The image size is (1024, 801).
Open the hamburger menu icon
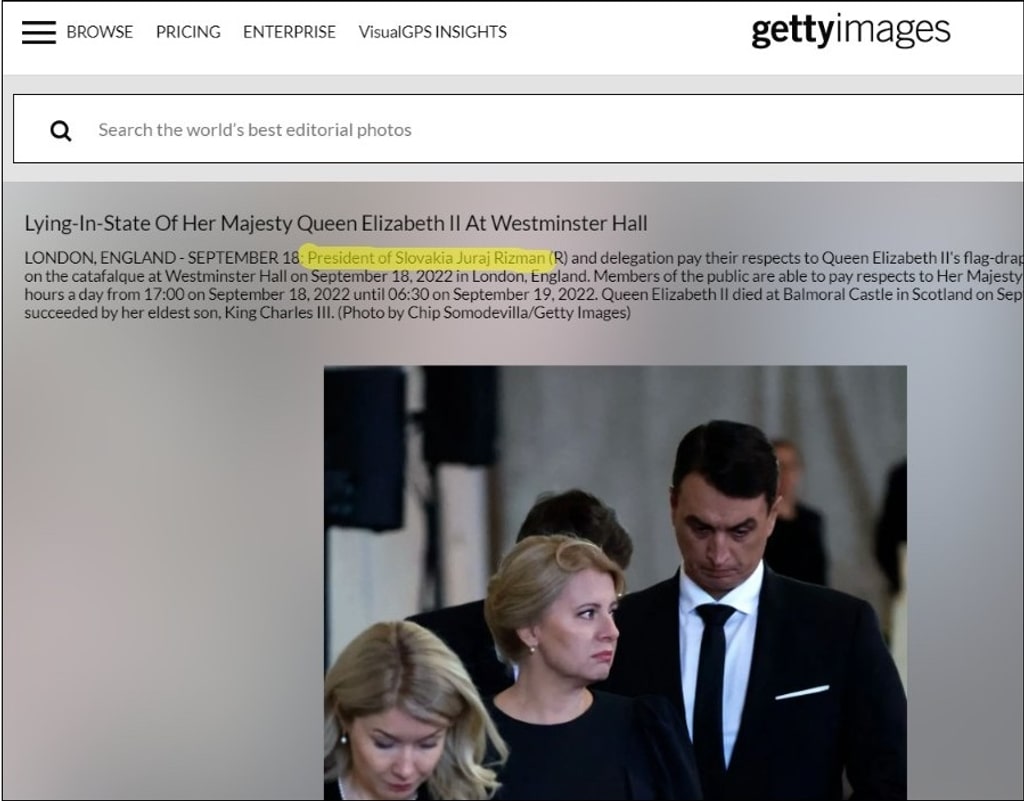pyautogui.click(x=39, y=32)
